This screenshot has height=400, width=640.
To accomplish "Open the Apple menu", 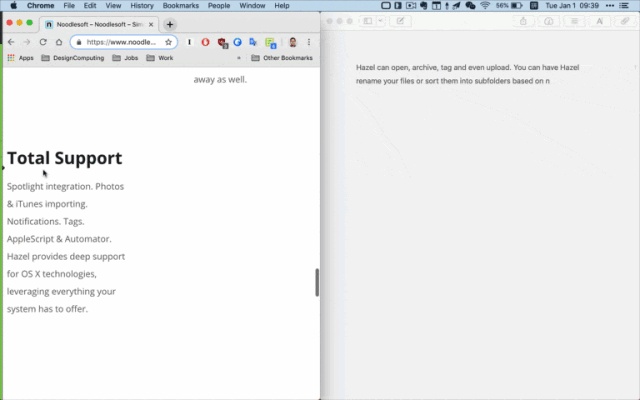I will [x=13, y=6].
